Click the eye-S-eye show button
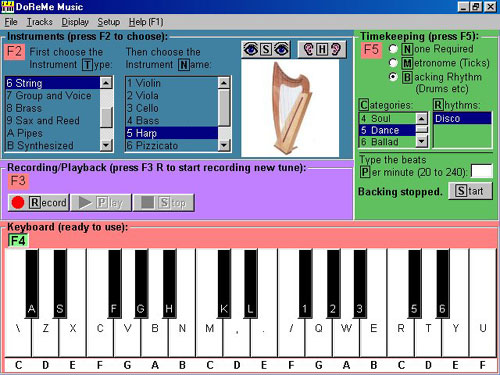The width and height of the screenshot is (500, 375). click(266, 49)
